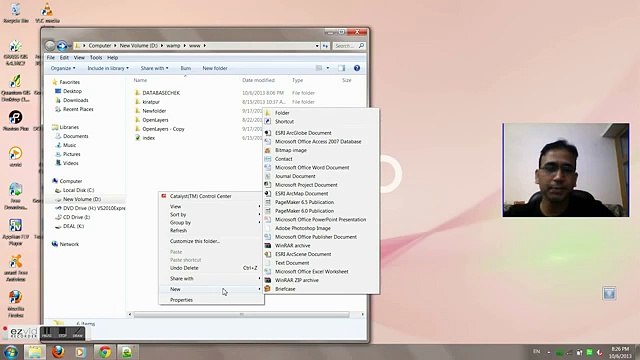
Task: Click the change view icon in toolbar
Action: pyautogui.click(x=319, y=68)
